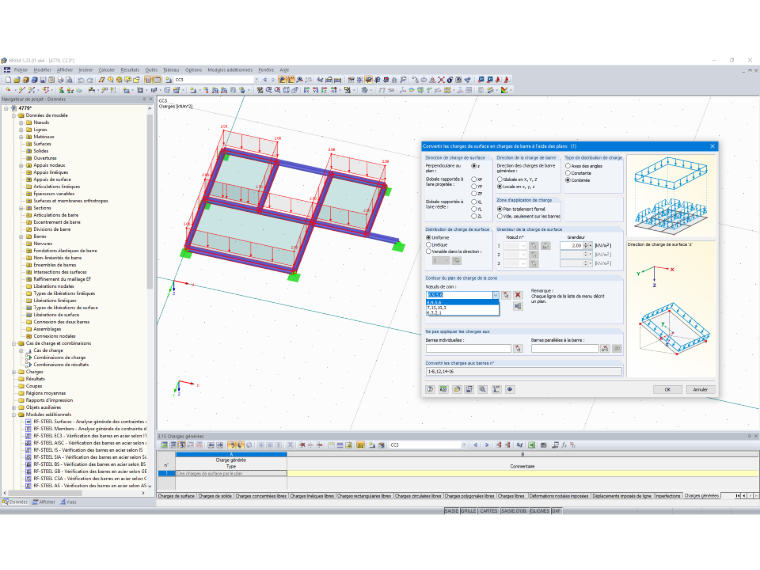This screenshot has width=760, height=570.
Task: Open the Calculer menu
Action: click(107, 70)
